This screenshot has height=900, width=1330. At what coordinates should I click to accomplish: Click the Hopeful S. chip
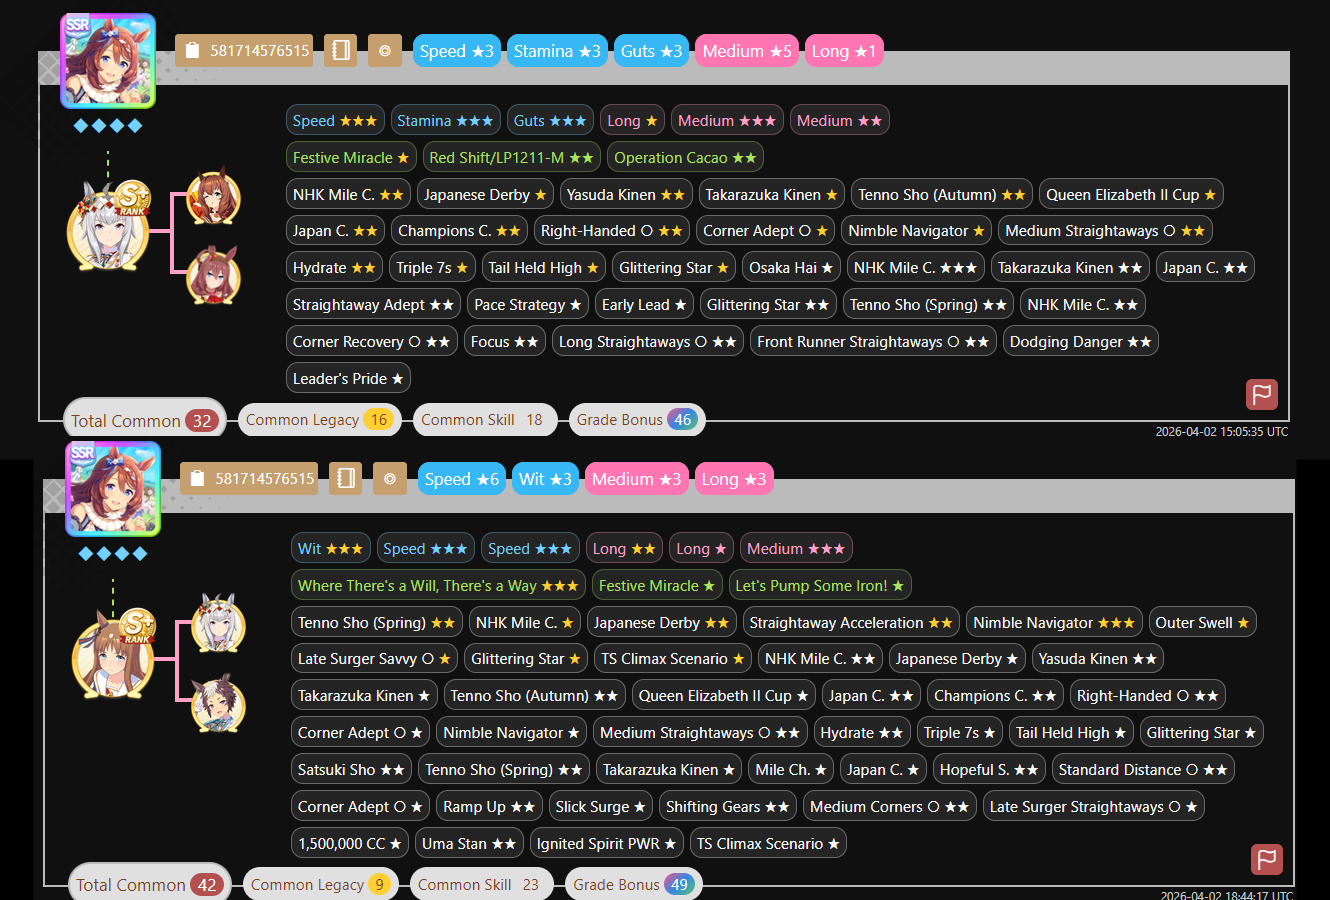tap(990, 769)
